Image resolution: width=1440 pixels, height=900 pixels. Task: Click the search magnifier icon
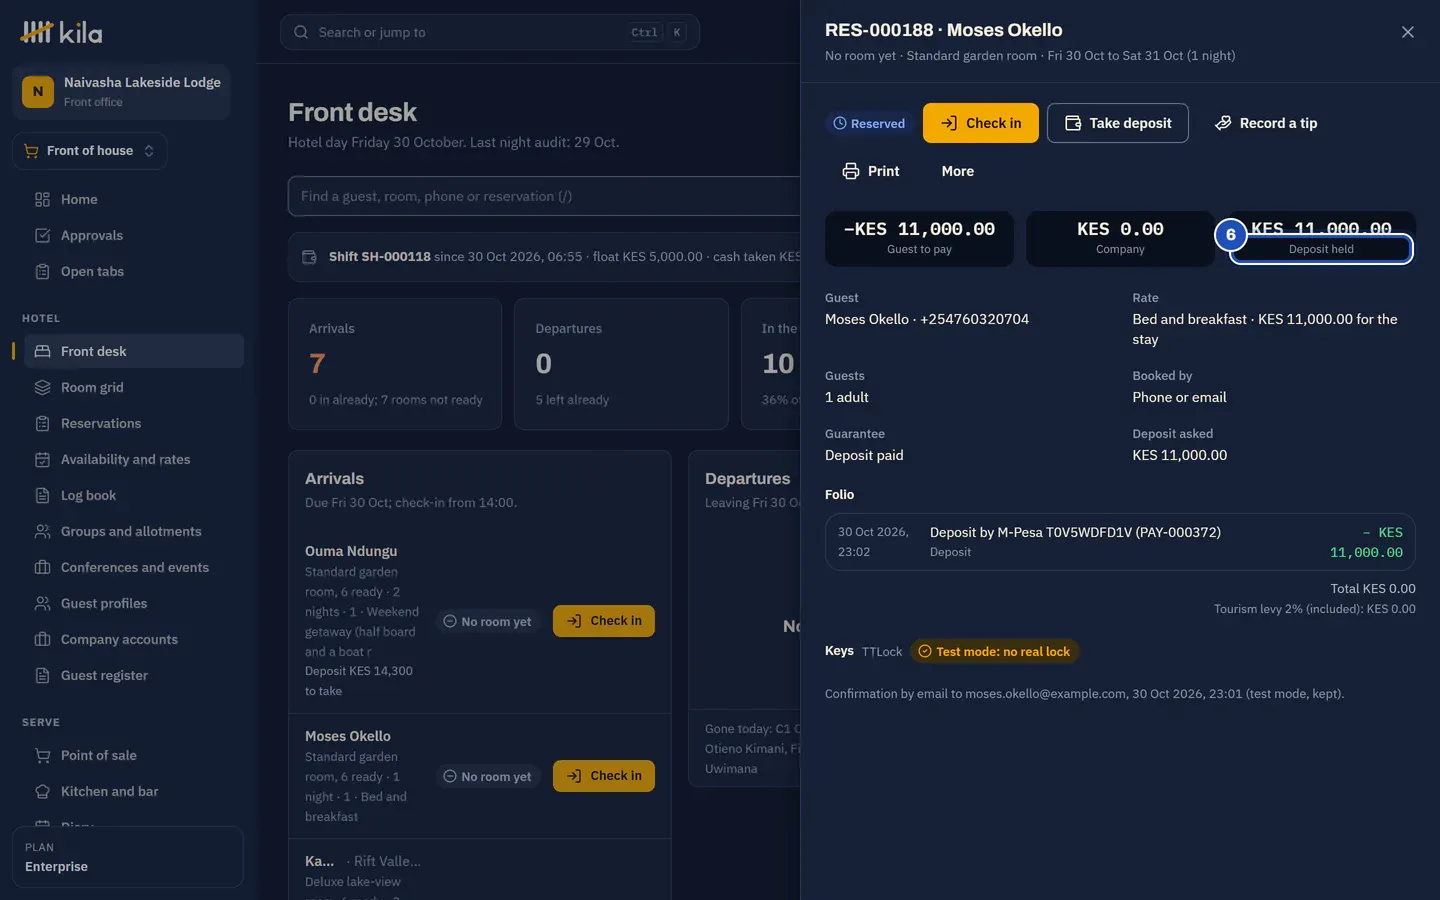click(x=301, y=32)
